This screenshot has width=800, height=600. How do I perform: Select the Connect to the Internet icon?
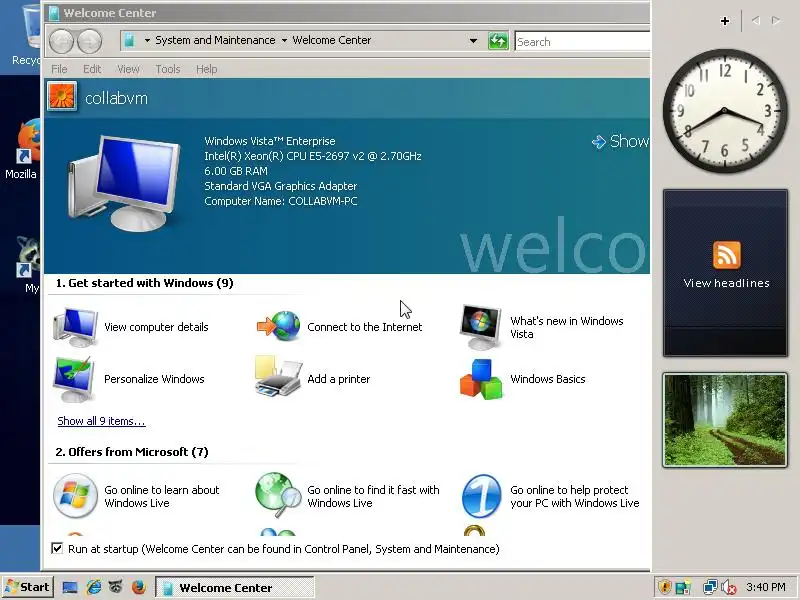point(279,326)
